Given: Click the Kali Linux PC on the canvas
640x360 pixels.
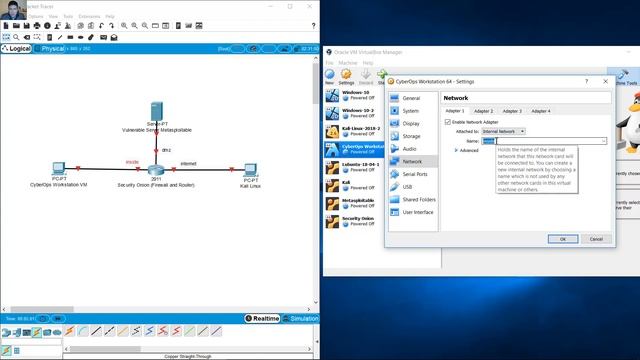Looking at the screenshot, I should click(x=250, y=170).
